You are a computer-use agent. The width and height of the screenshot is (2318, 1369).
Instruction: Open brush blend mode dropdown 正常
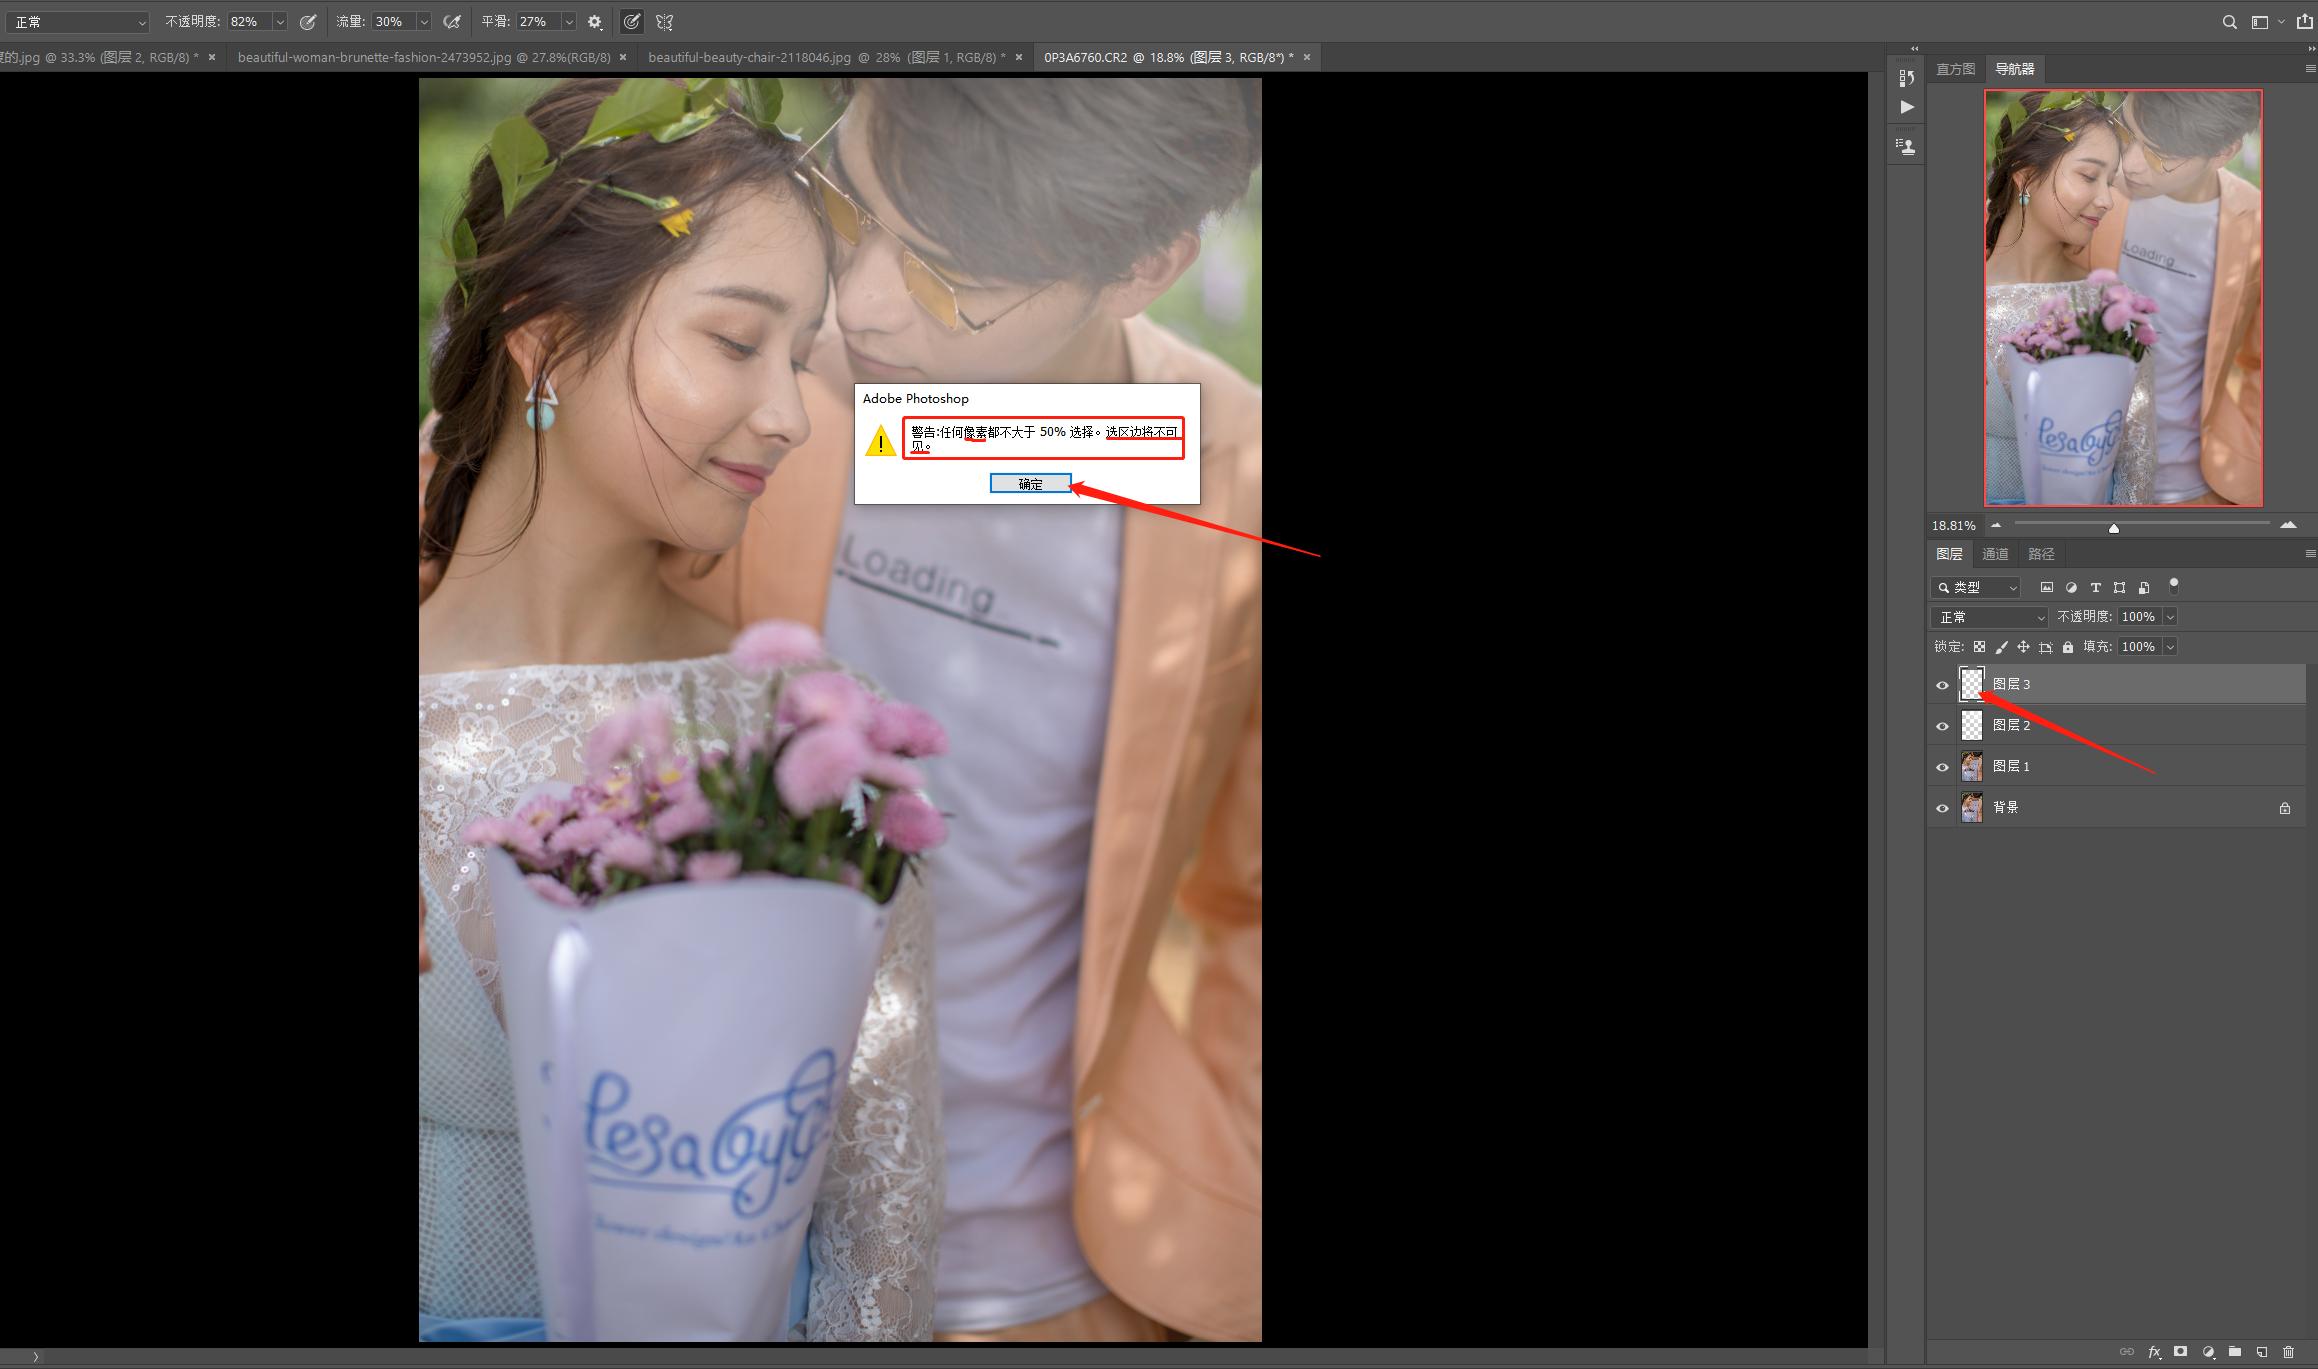coord(77,22)
